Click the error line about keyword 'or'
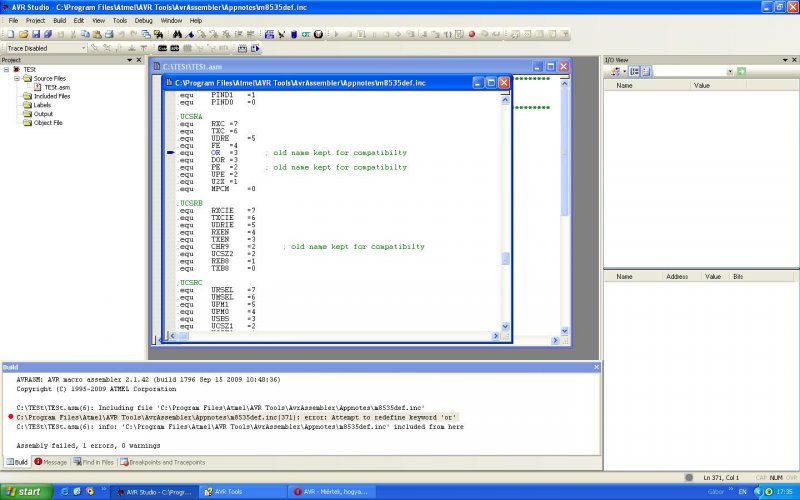Image resolution: width=800 pixels, height=500 pixels. click(236, 417)
